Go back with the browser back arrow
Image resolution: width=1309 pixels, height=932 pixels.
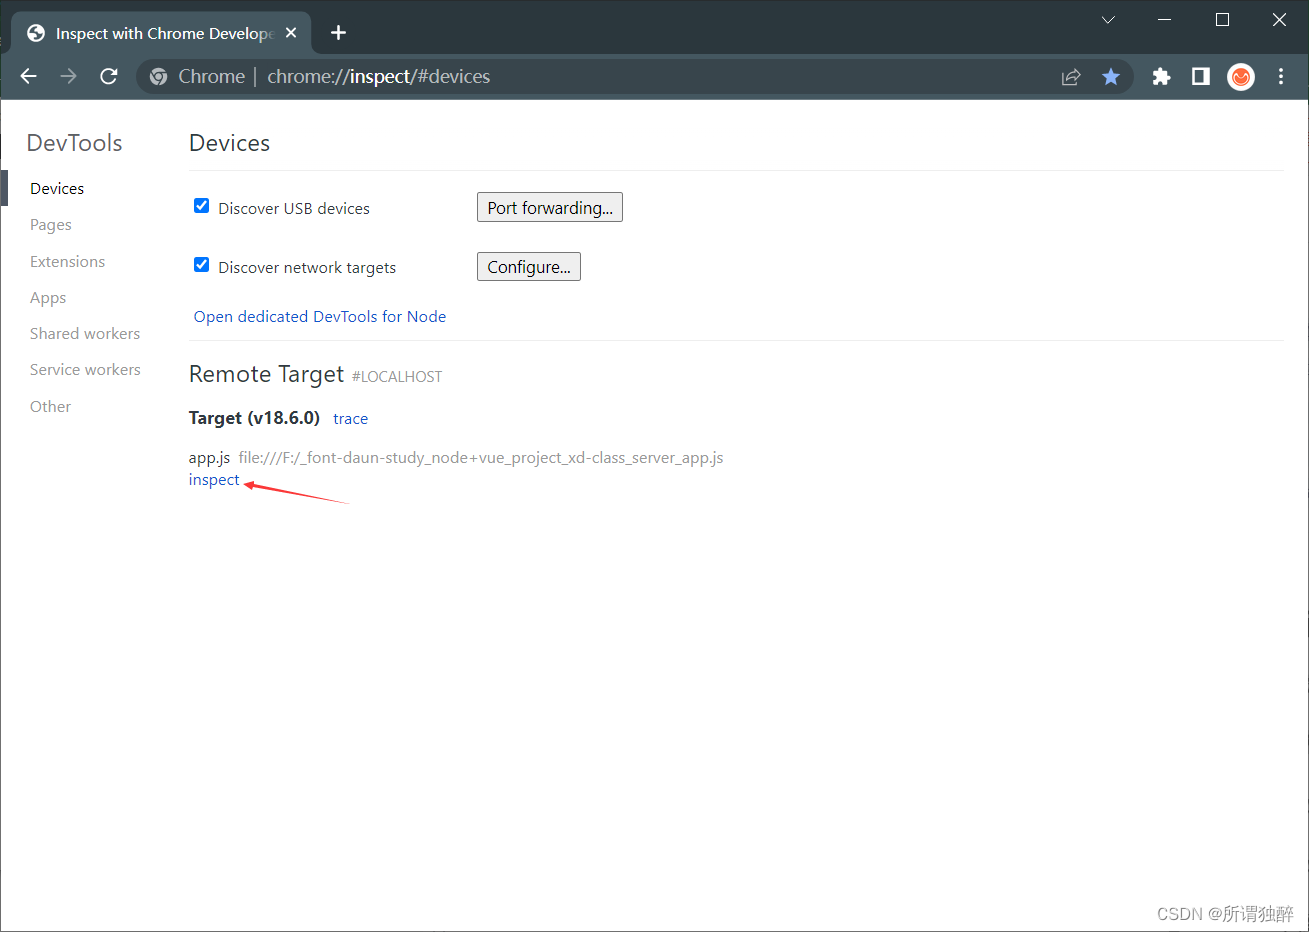coord(29,76)
